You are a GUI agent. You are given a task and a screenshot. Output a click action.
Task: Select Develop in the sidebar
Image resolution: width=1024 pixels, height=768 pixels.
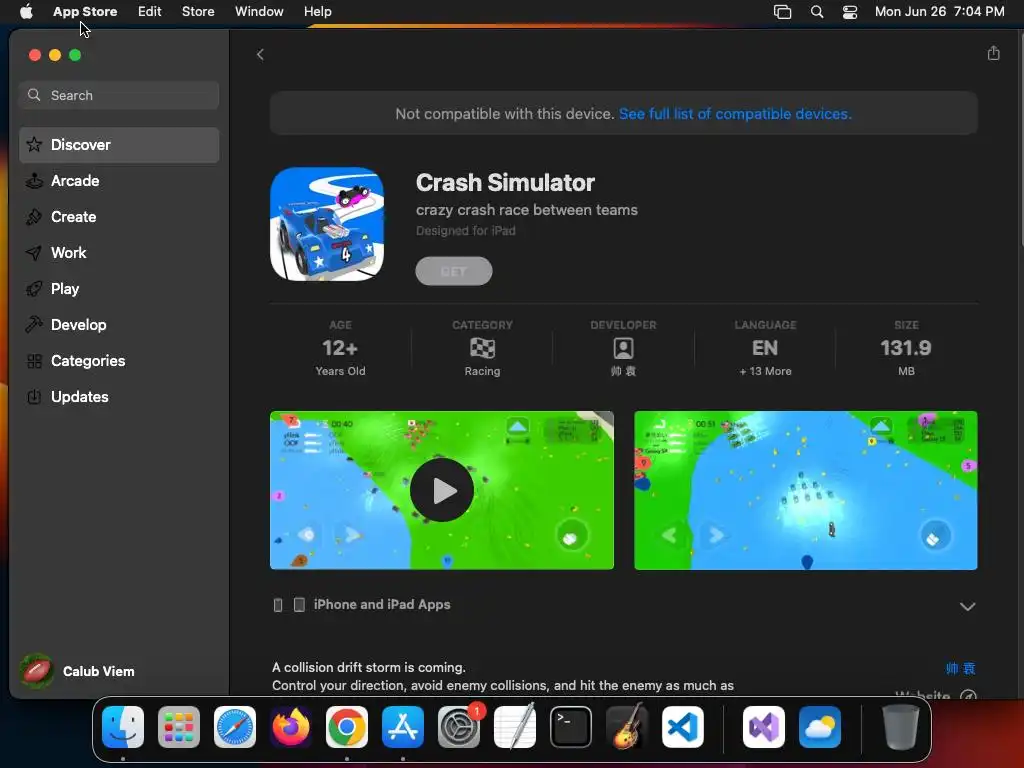(x=119, y=325)
